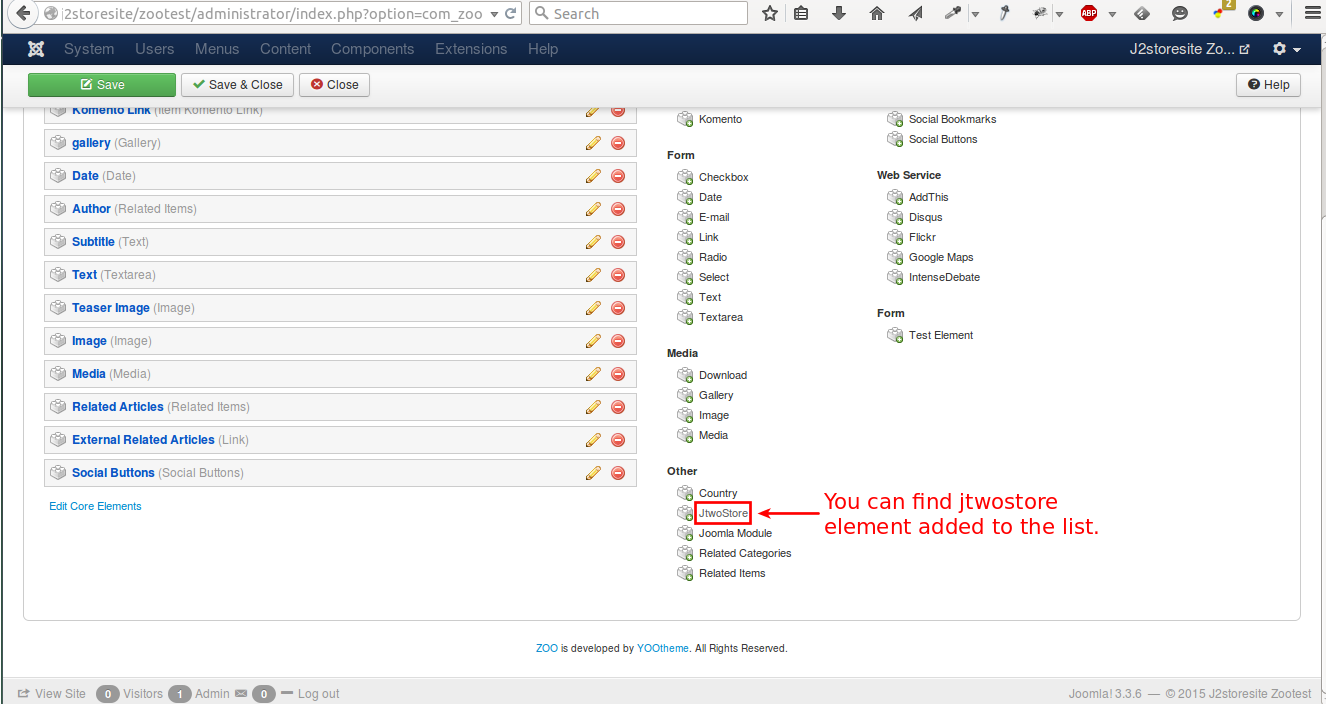Open the System menu
This screenshot has height=705, width=1326.
click(x=89, y=49)
